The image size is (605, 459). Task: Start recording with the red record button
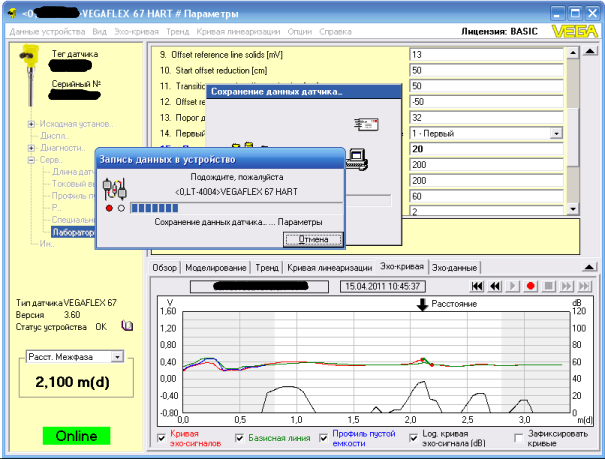pos(530,286)
